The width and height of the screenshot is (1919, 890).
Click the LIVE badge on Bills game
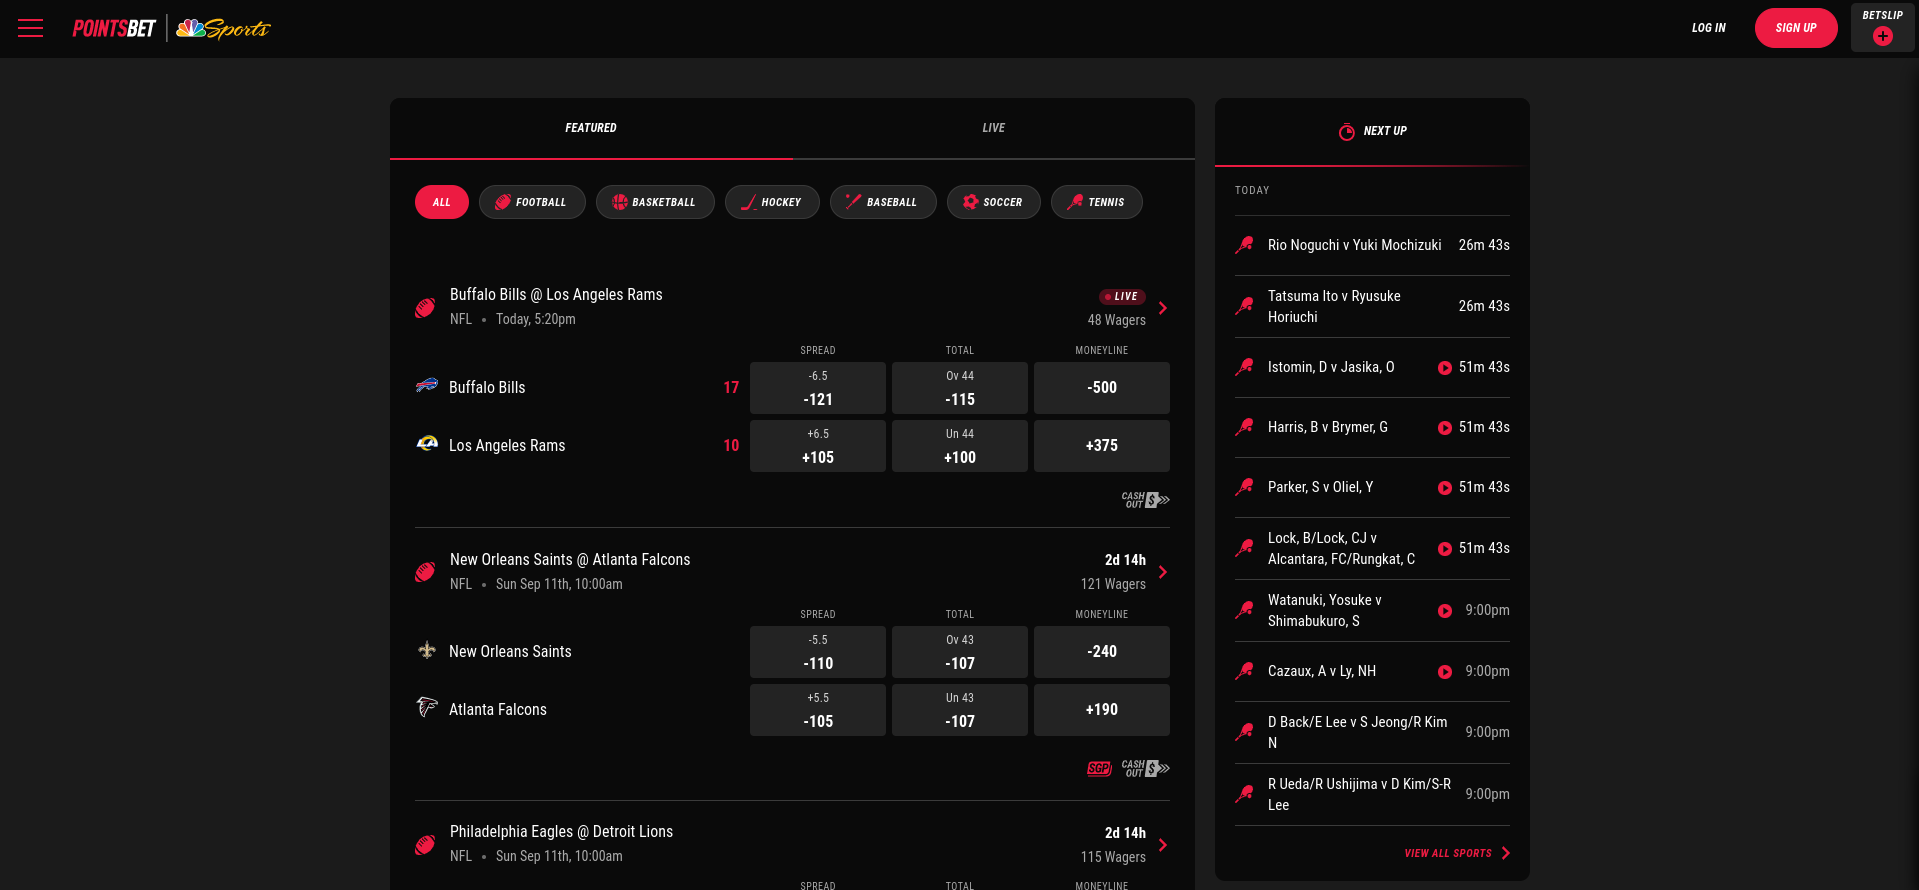1122,296
